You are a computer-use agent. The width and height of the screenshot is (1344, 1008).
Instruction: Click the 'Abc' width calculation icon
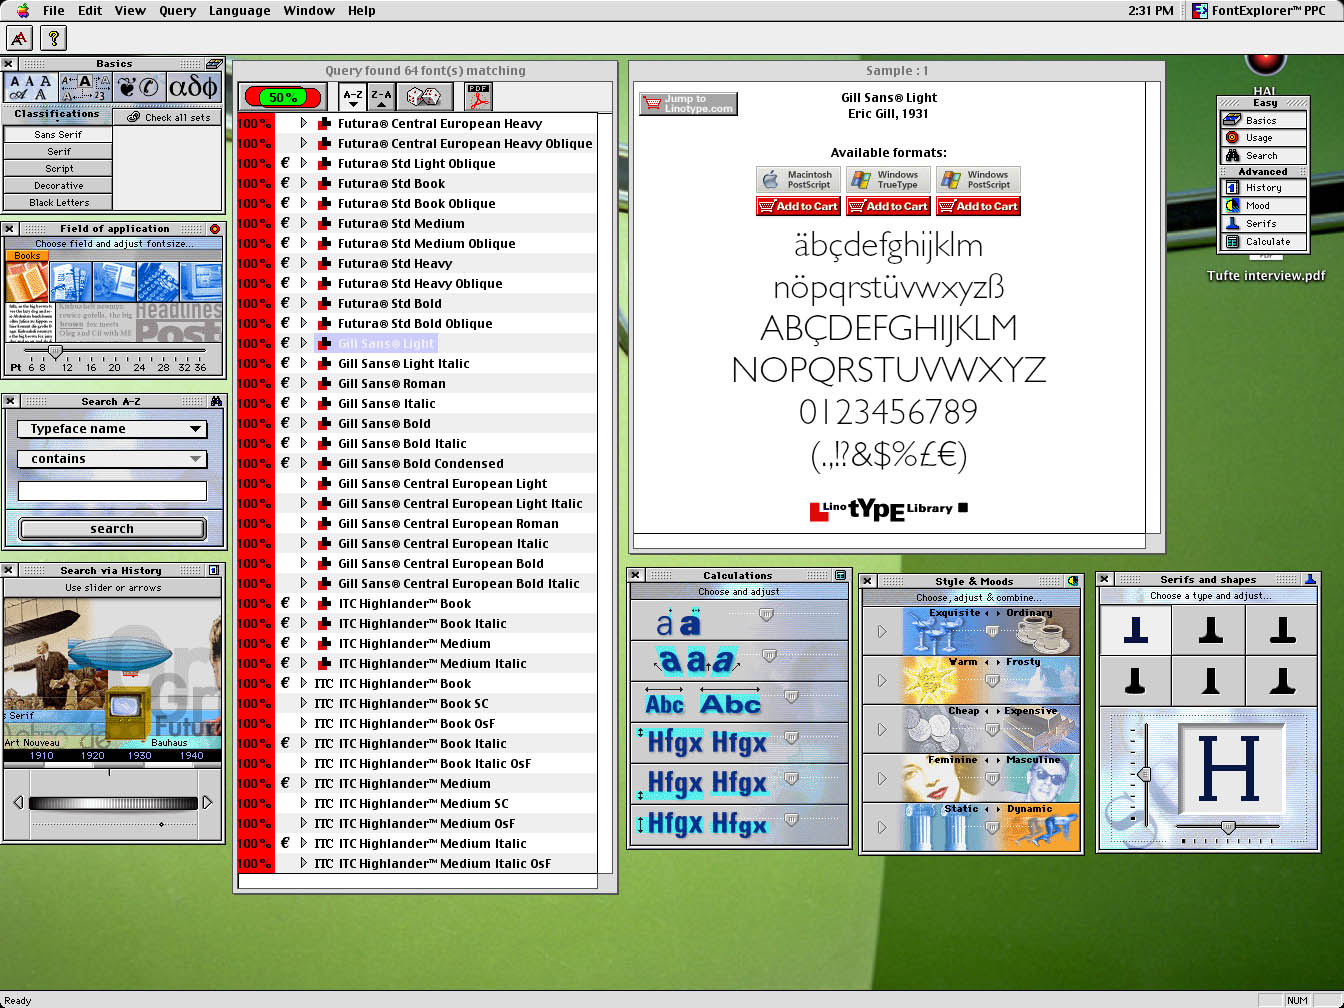702,703
